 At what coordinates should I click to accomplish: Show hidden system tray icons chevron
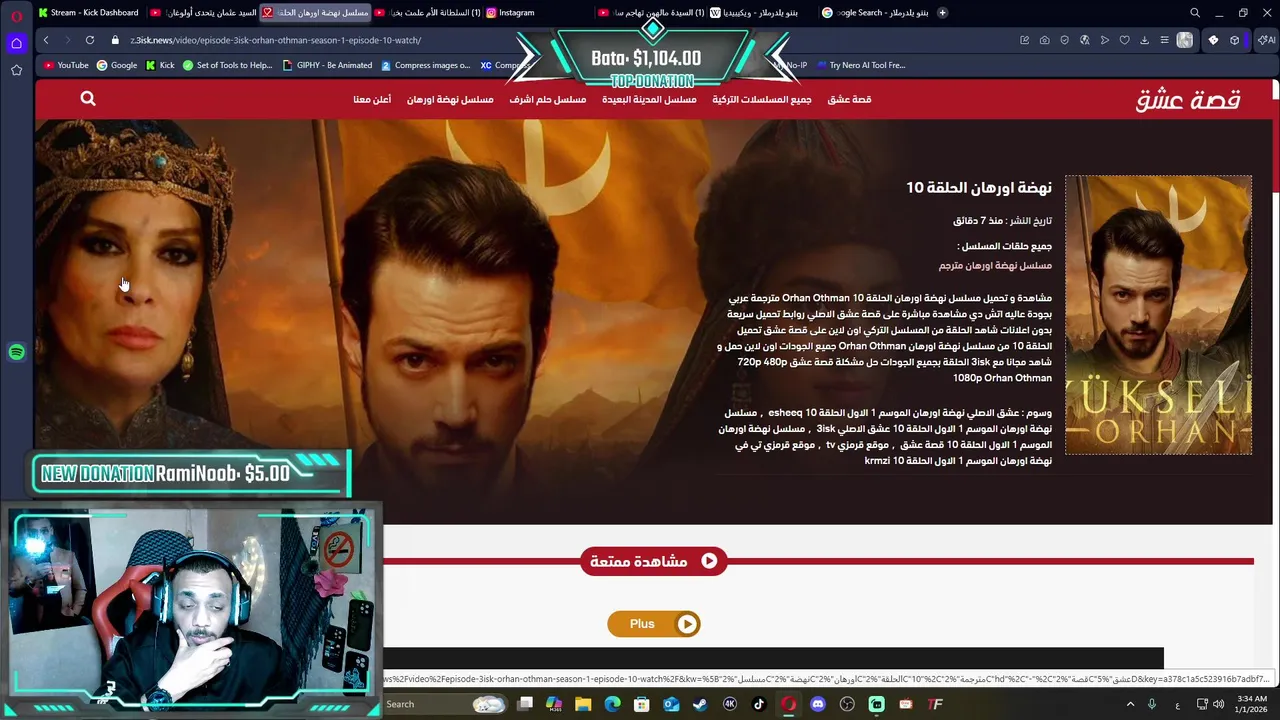(1131, 704)
